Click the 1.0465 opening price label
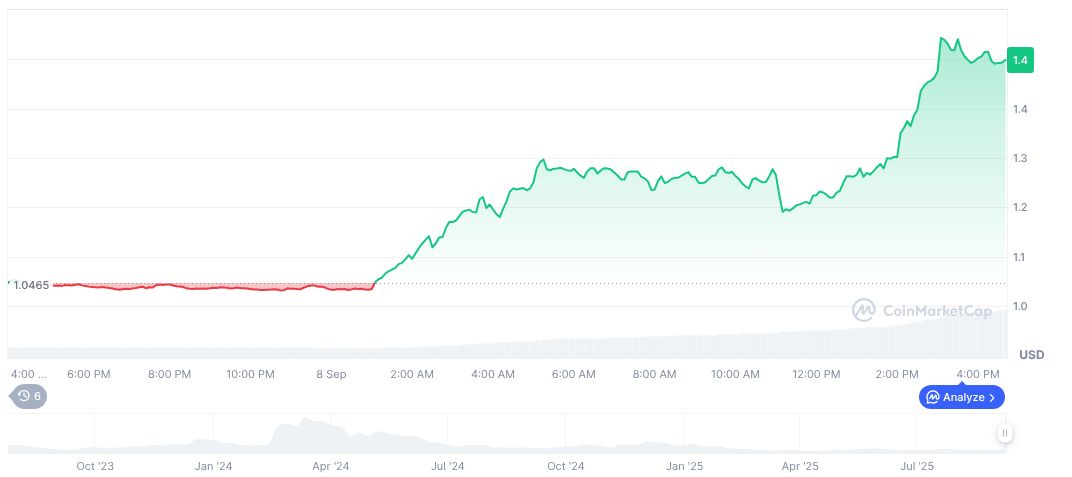Screen dimensions: 1072x477 [30, 285]
